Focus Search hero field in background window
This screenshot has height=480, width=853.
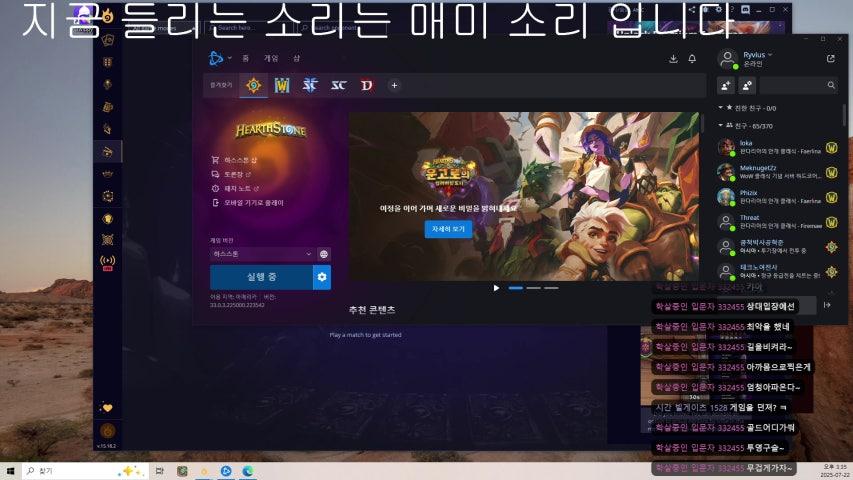(248, 27)
